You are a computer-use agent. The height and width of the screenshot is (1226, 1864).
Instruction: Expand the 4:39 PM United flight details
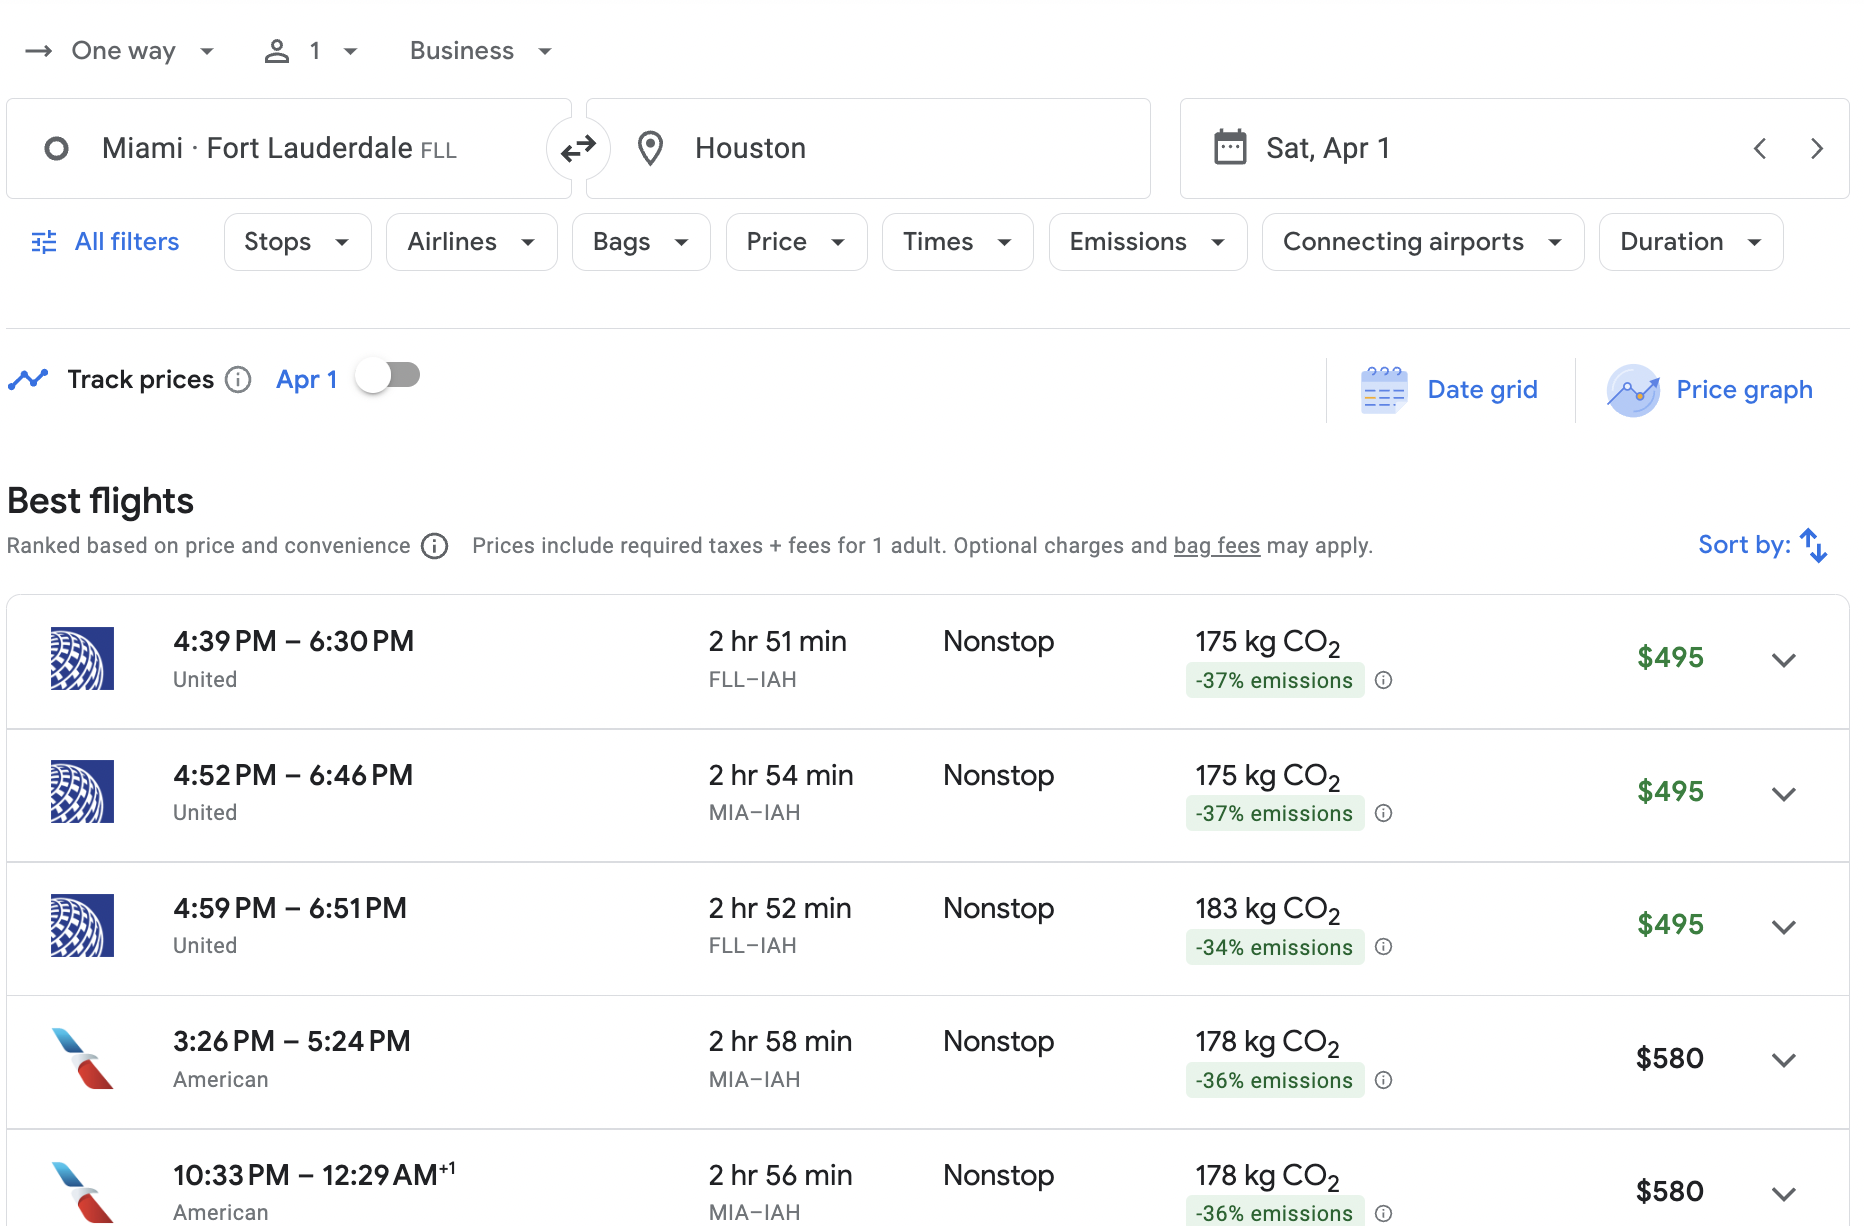[x=1784, y=660]
